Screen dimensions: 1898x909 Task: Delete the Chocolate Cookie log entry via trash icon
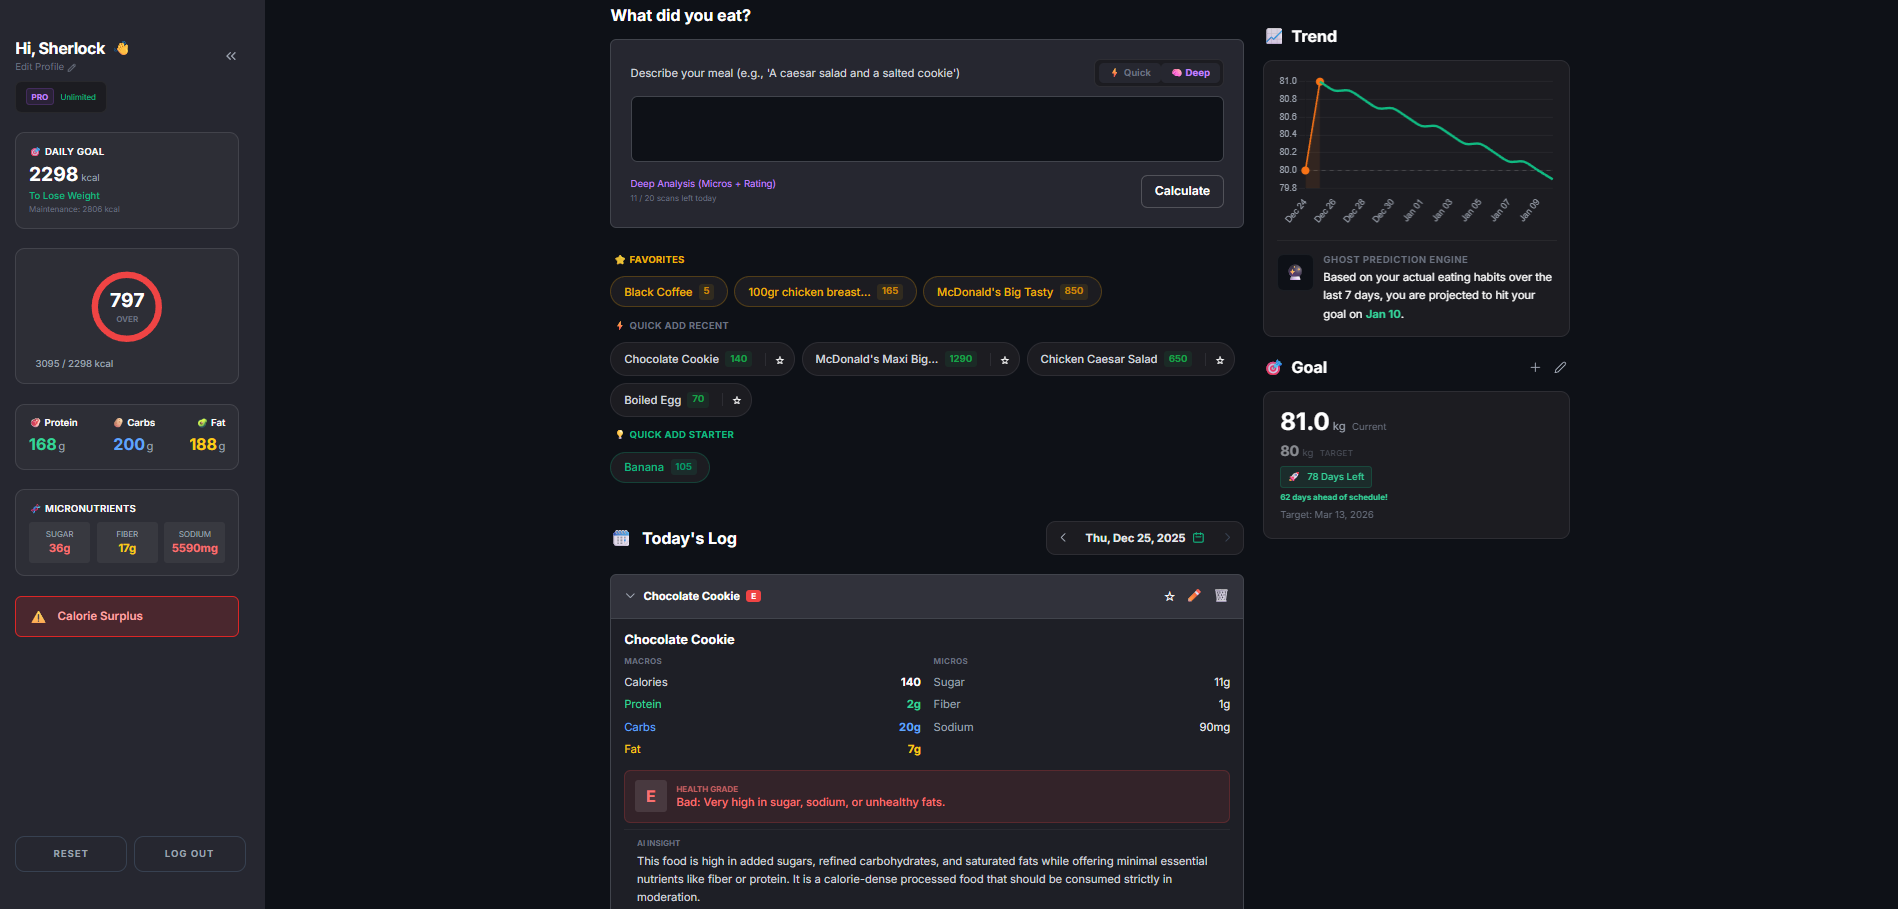[x=1221, y=595]
